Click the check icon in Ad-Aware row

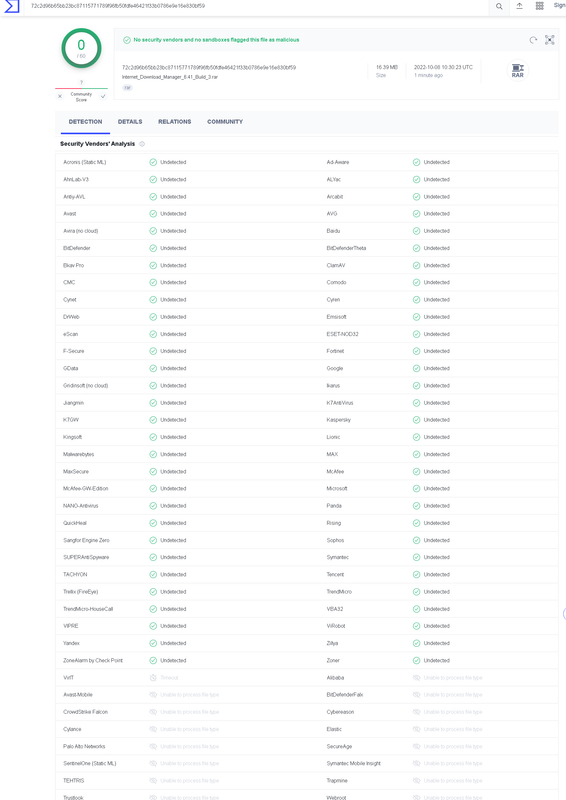click(x=416, y=162)
